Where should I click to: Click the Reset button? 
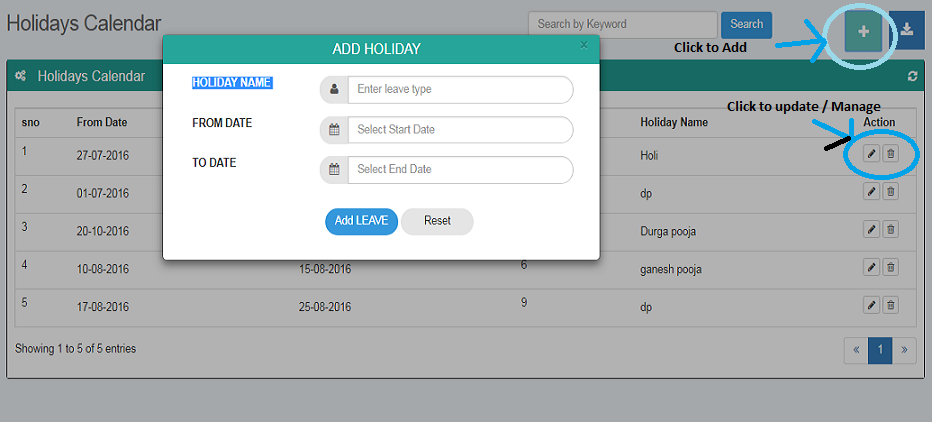(x=437, y=221)
